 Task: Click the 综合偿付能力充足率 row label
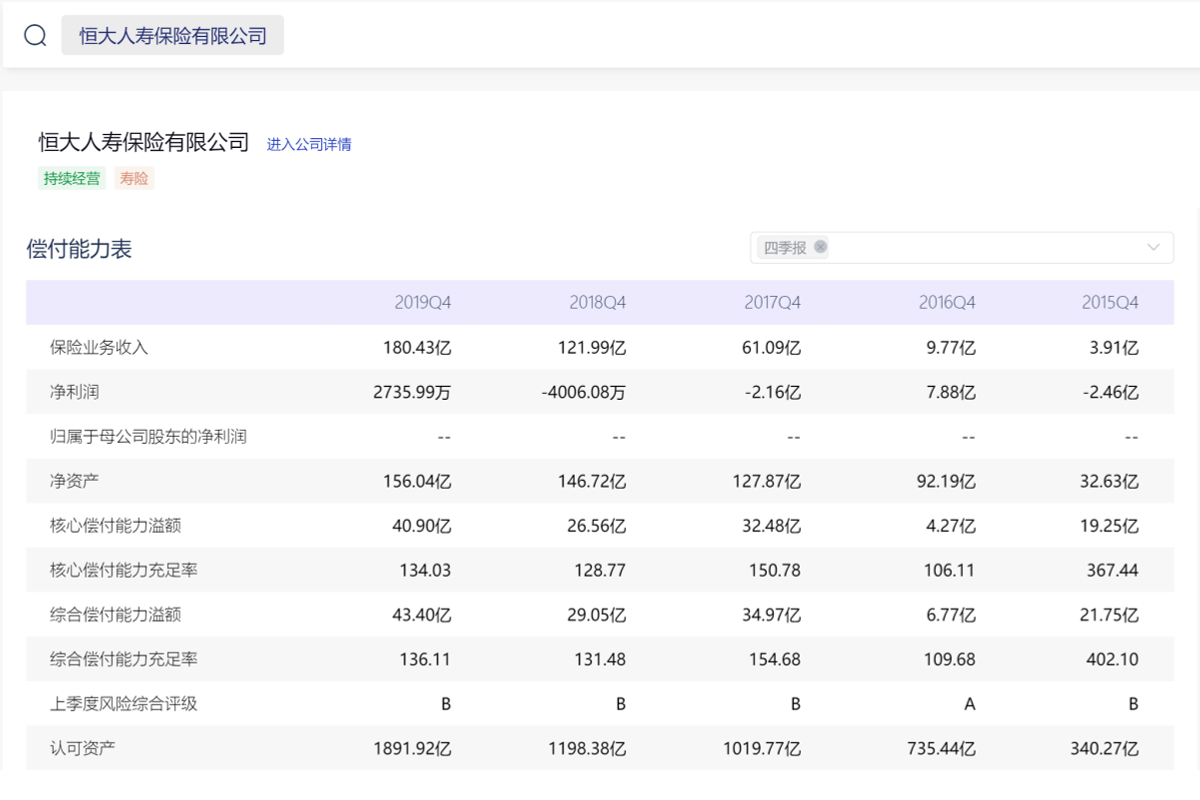pyautogui.click(x=124, y=659)
